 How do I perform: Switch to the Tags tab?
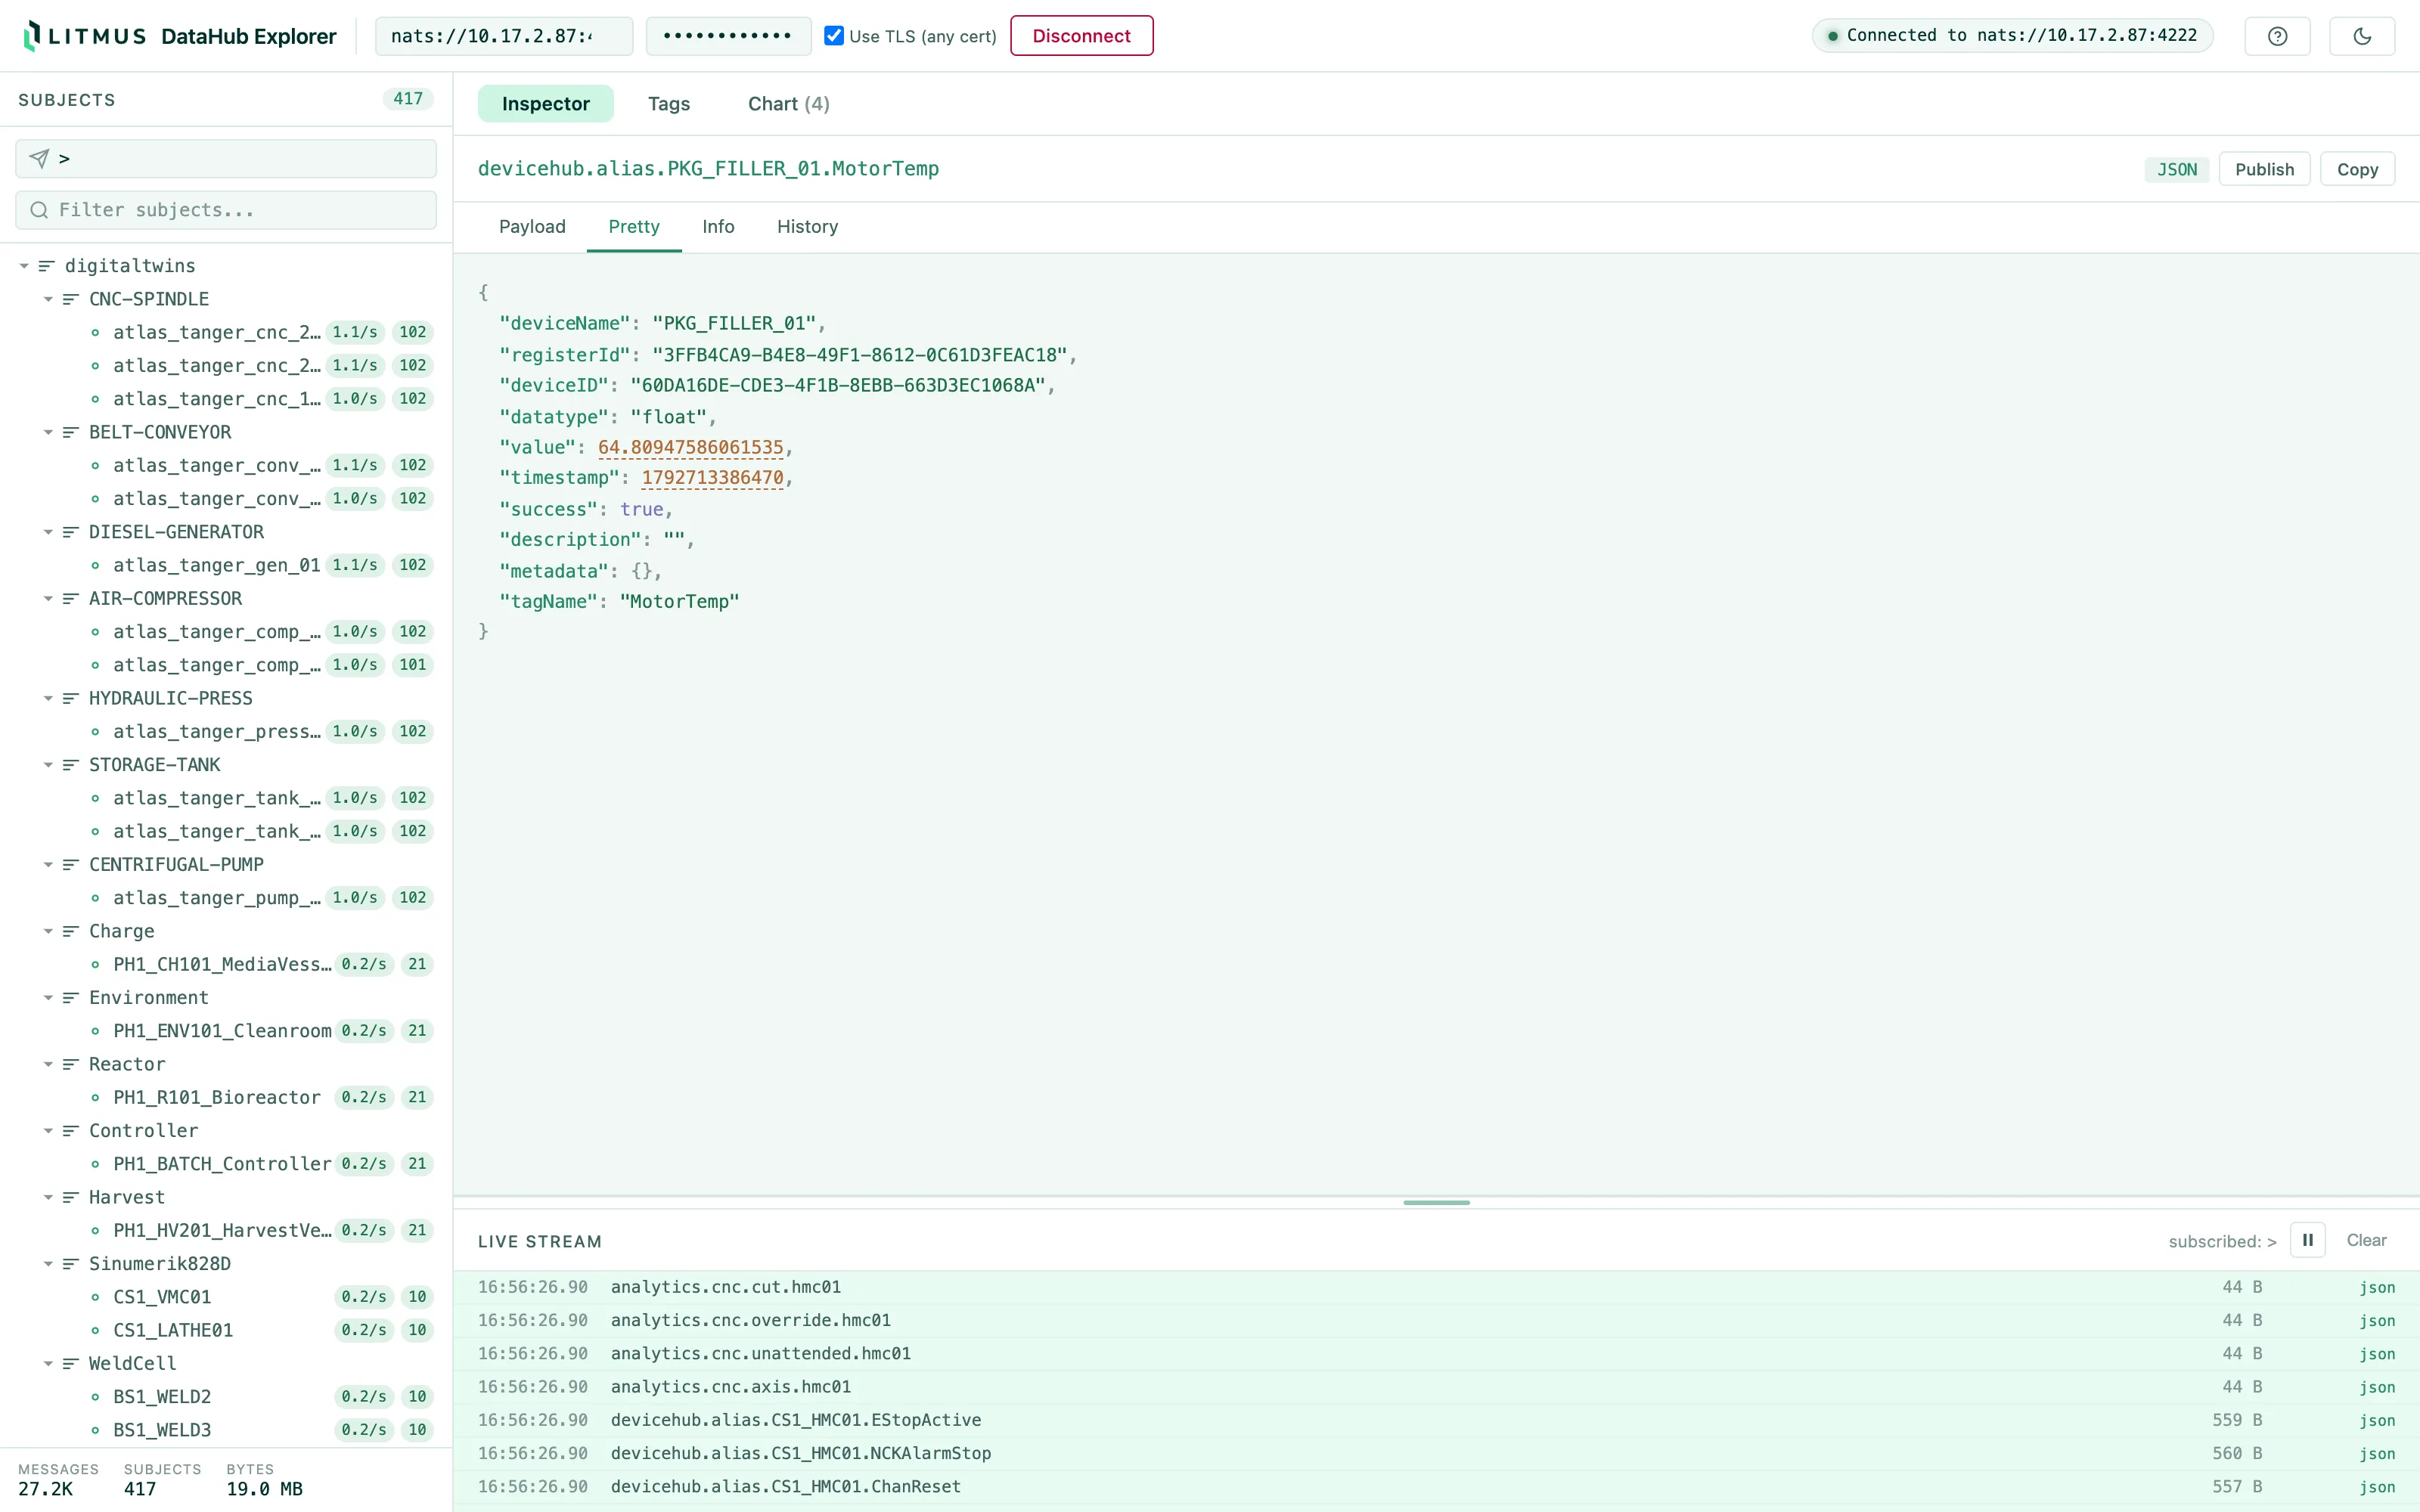(669, 104)
